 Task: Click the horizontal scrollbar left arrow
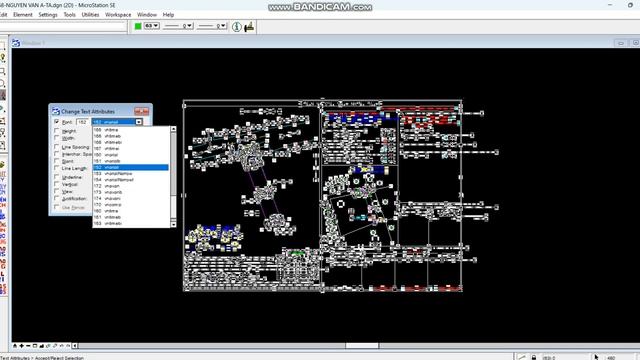75,346
